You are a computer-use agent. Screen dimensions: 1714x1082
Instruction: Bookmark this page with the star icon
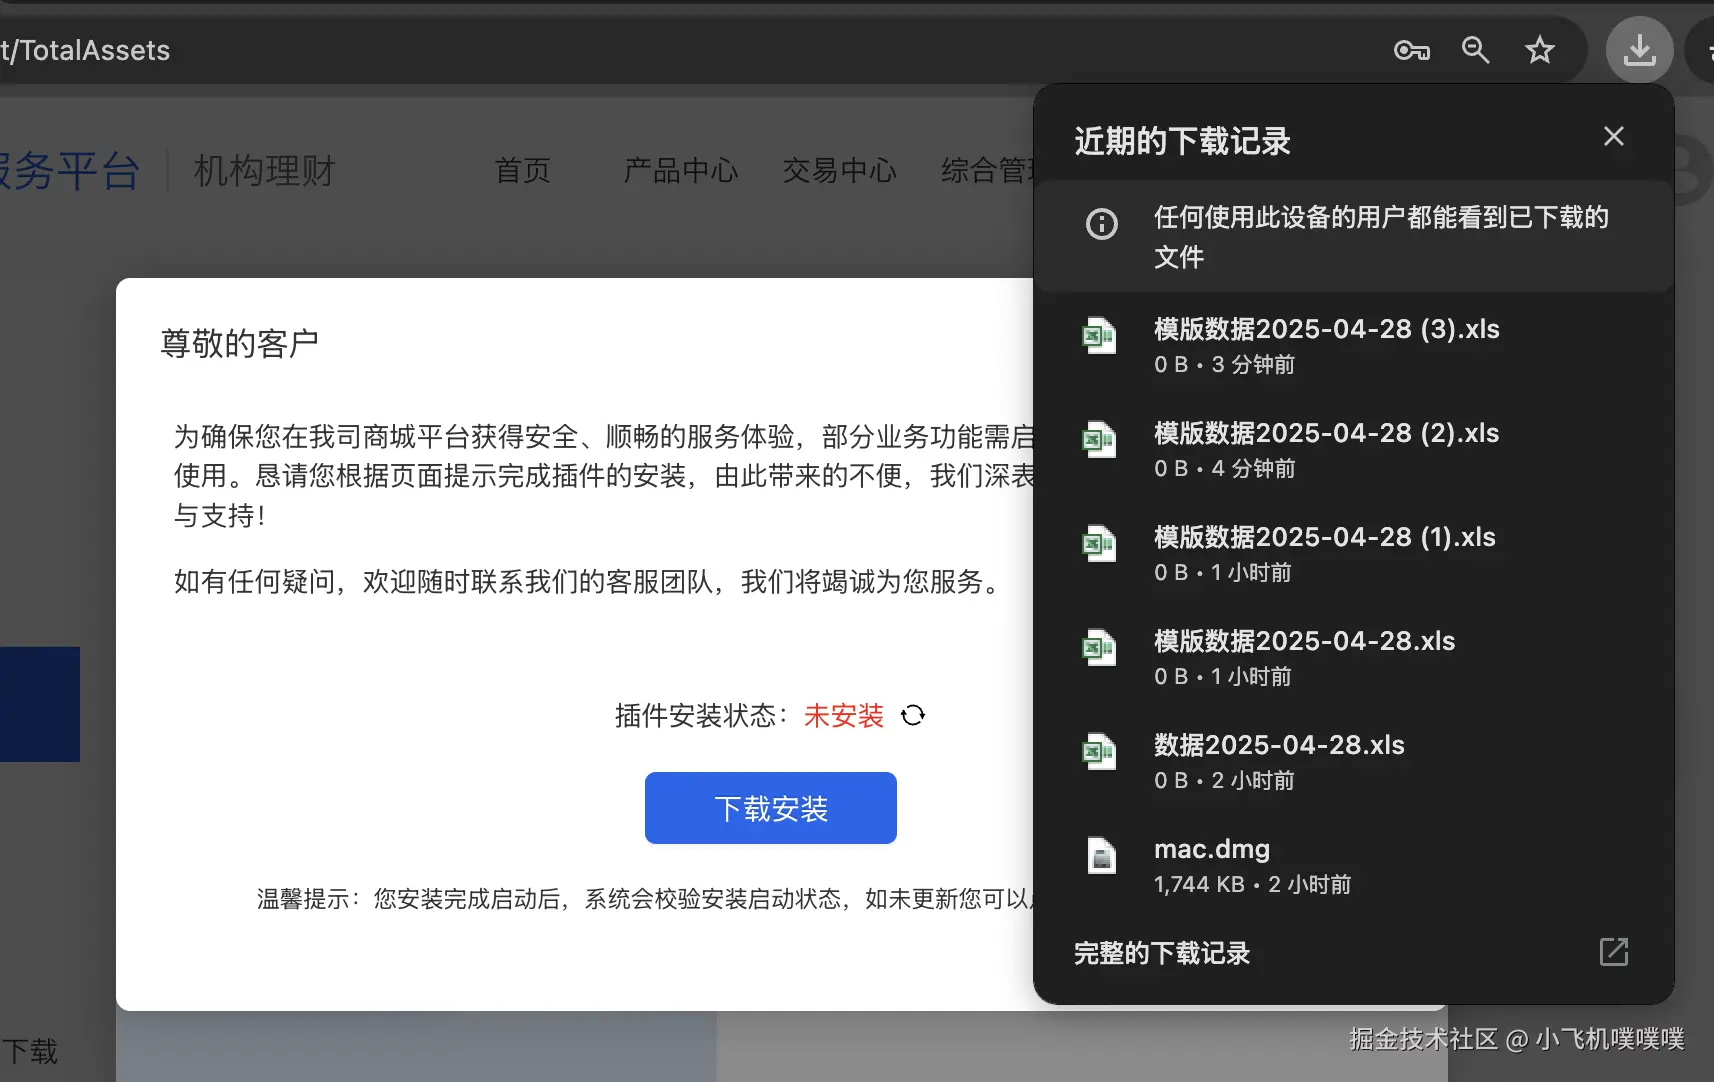point(1539,50)
